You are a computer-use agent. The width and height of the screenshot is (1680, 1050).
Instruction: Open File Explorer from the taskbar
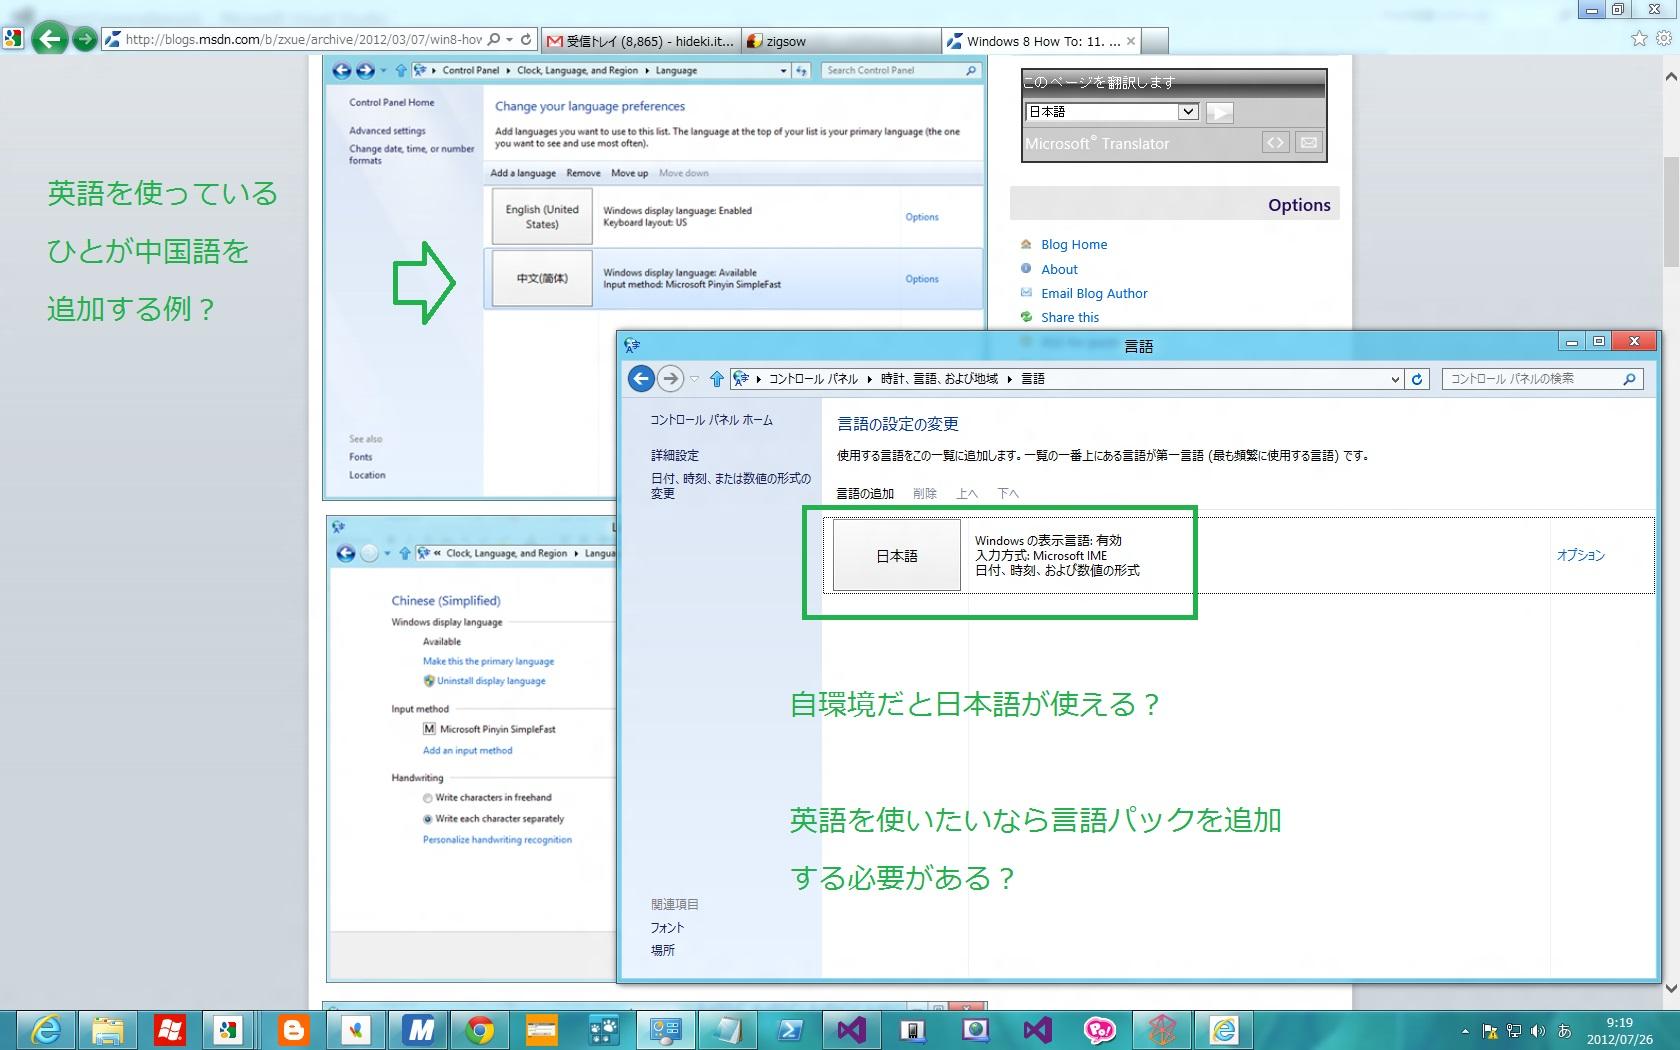coord(108,1030)
